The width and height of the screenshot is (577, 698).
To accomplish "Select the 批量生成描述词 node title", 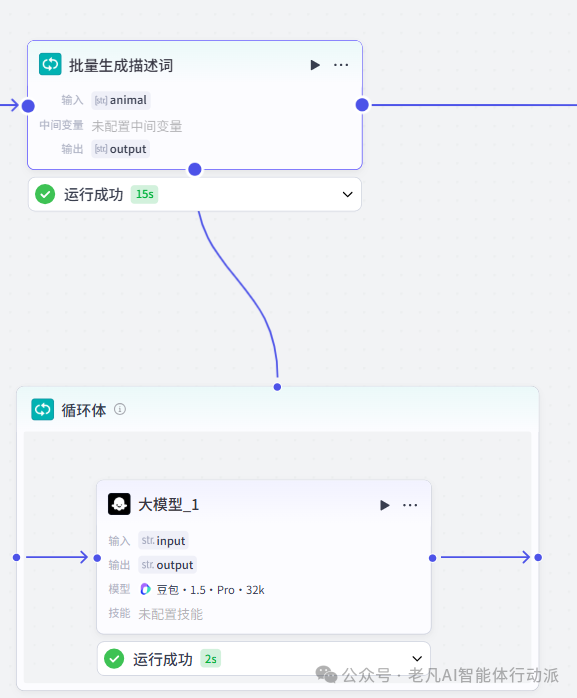I will click(x=121, y=65).
